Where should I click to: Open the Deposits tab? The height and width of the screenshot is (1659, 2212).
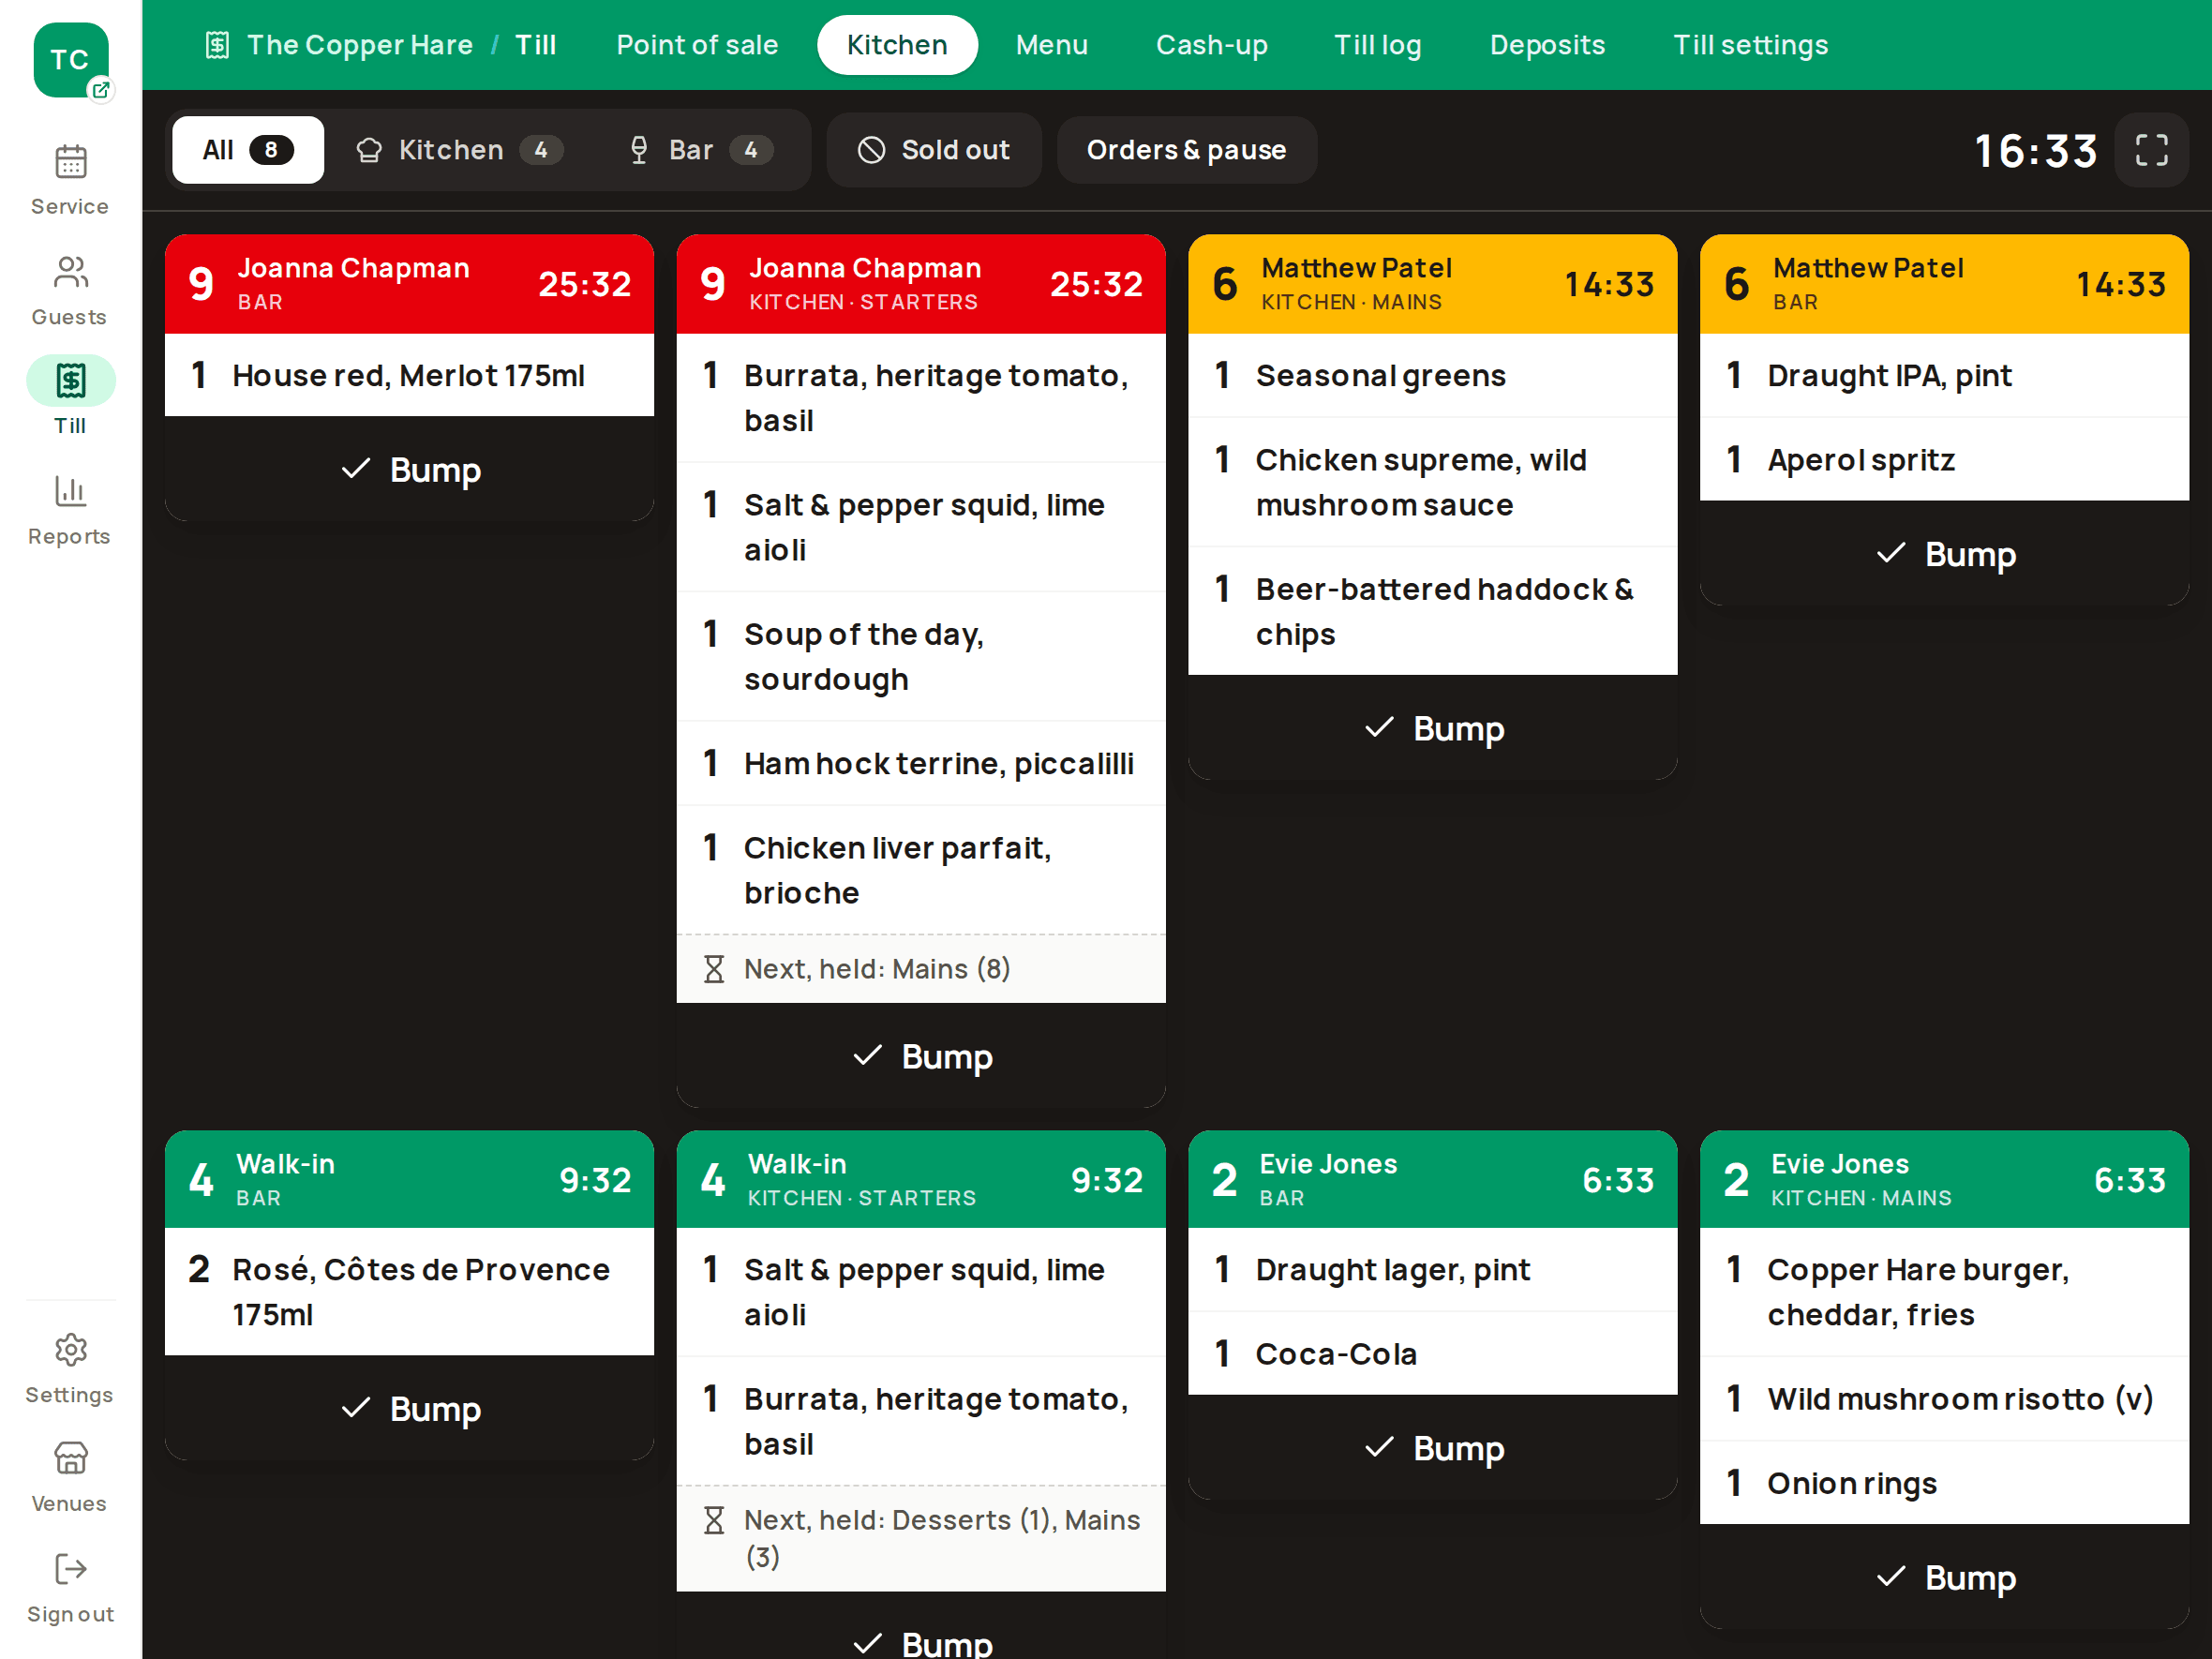pos(1547,45)
